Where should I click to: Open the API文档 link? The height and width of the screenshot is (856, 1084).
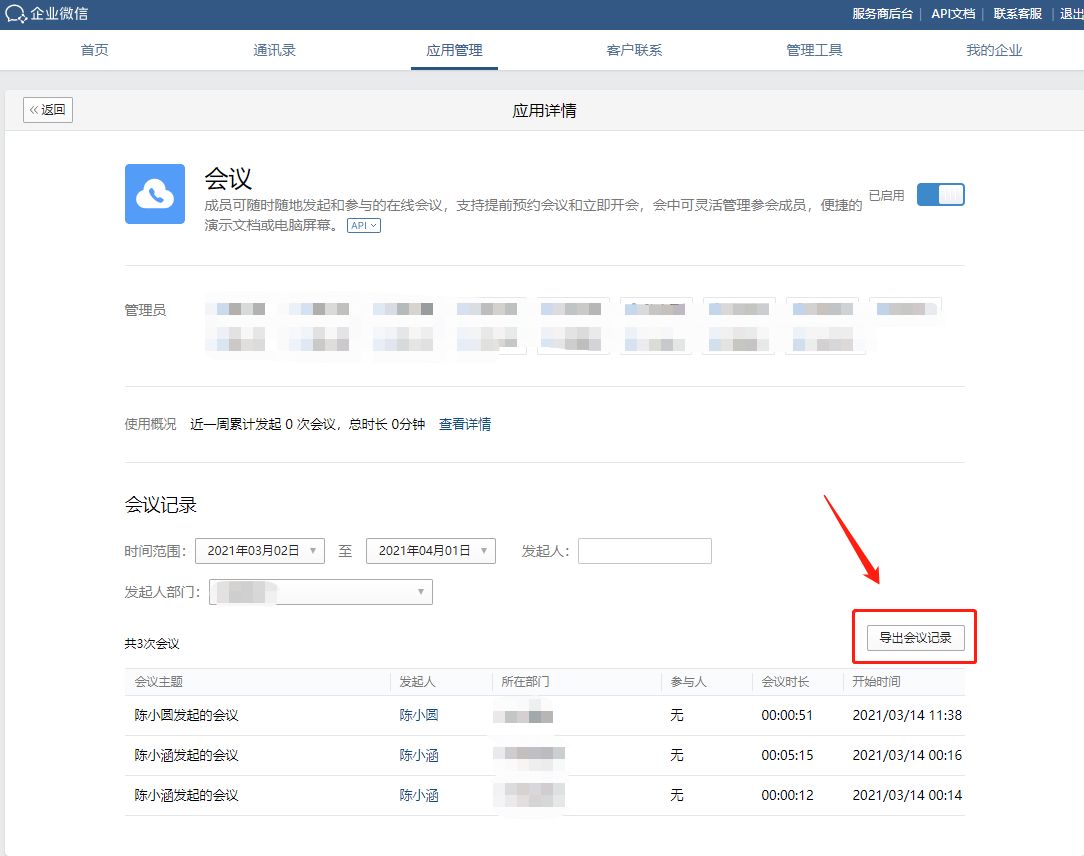(x=952, y=14)
